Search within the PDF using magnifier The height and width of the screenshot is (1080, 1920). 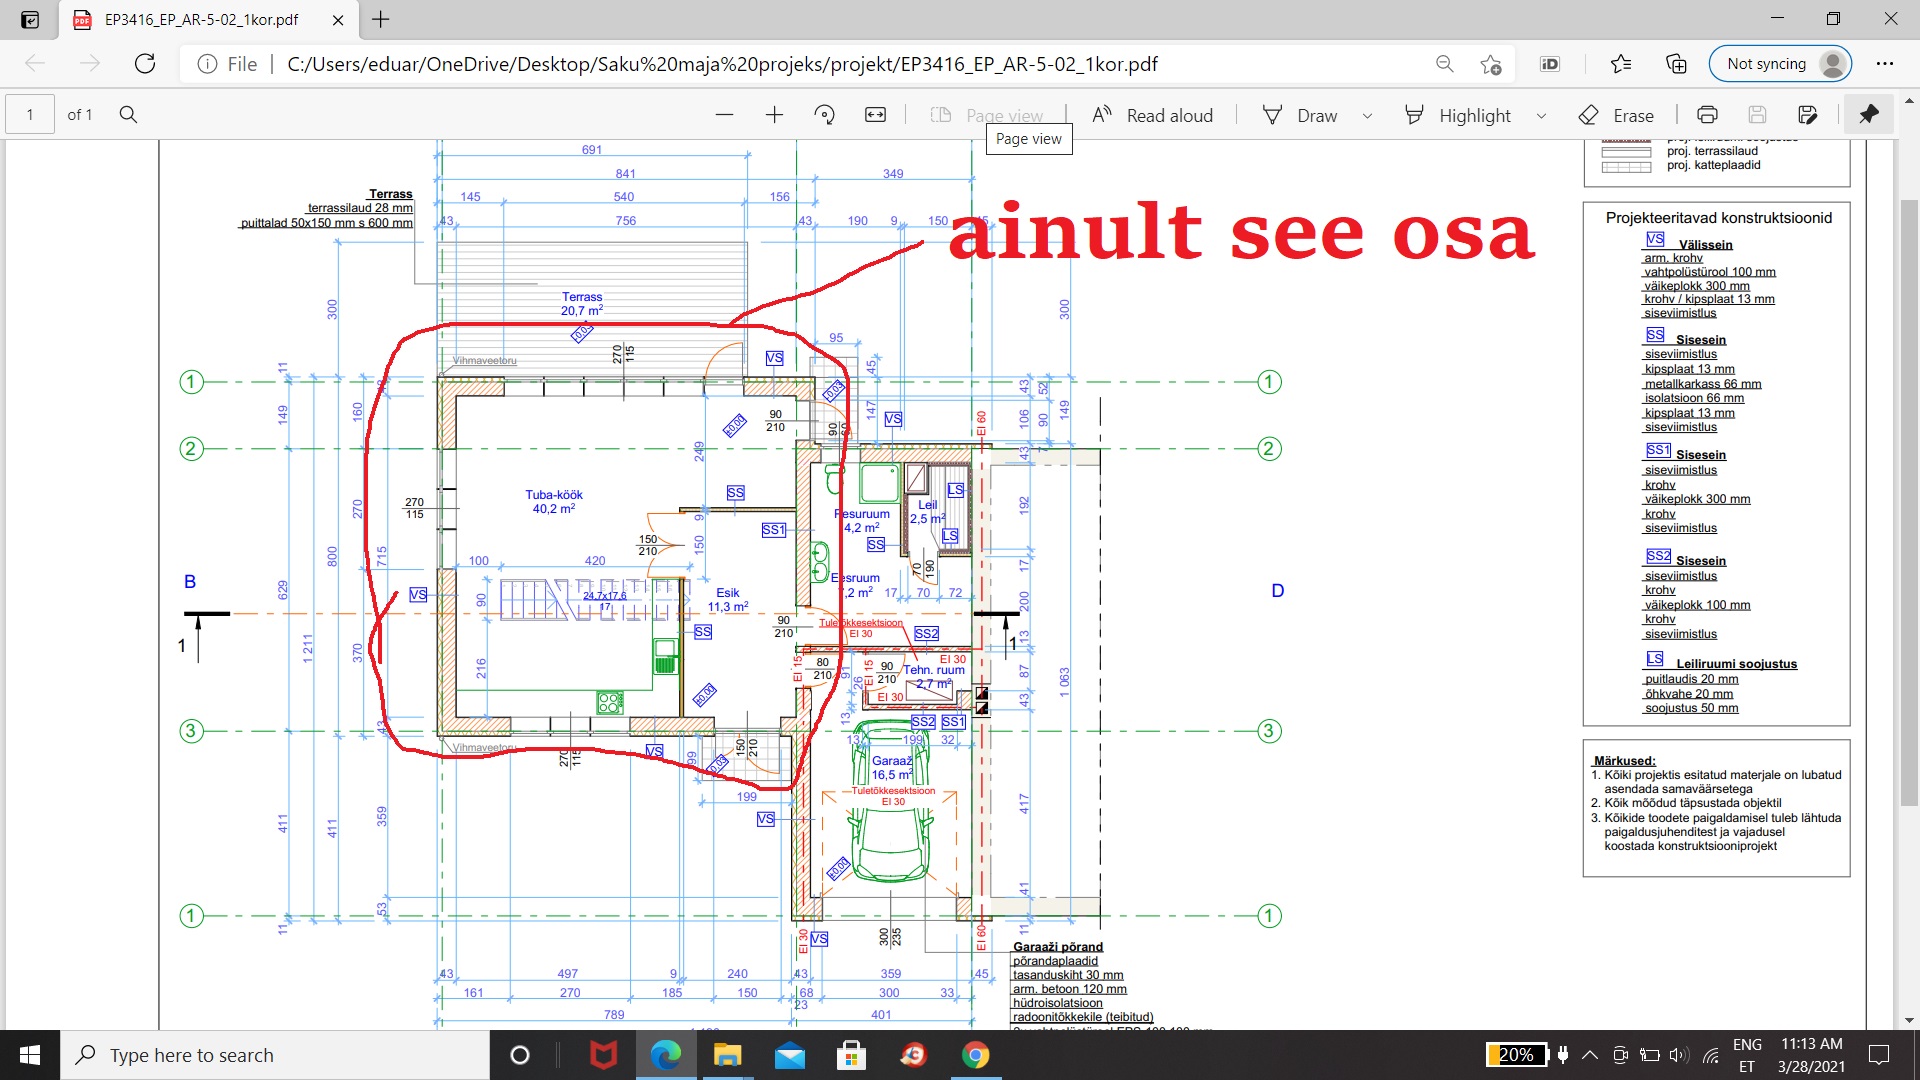pyautogui.click(x=128, y=115)
